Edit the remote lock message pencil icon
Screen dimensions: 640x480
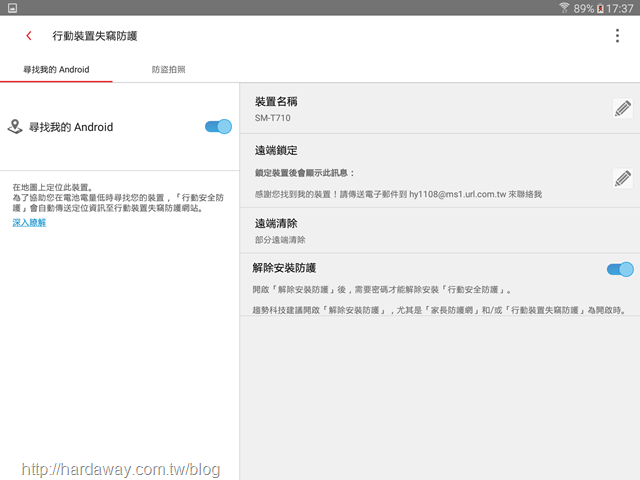622,178
